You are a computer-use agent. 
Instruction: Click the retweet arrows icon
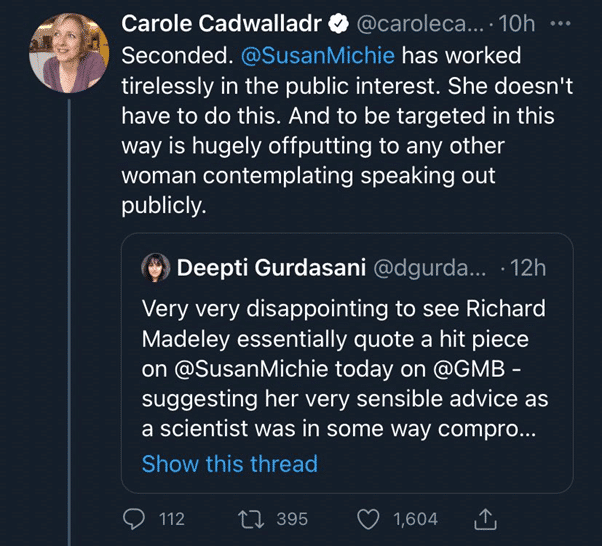(x=254, y=518)
